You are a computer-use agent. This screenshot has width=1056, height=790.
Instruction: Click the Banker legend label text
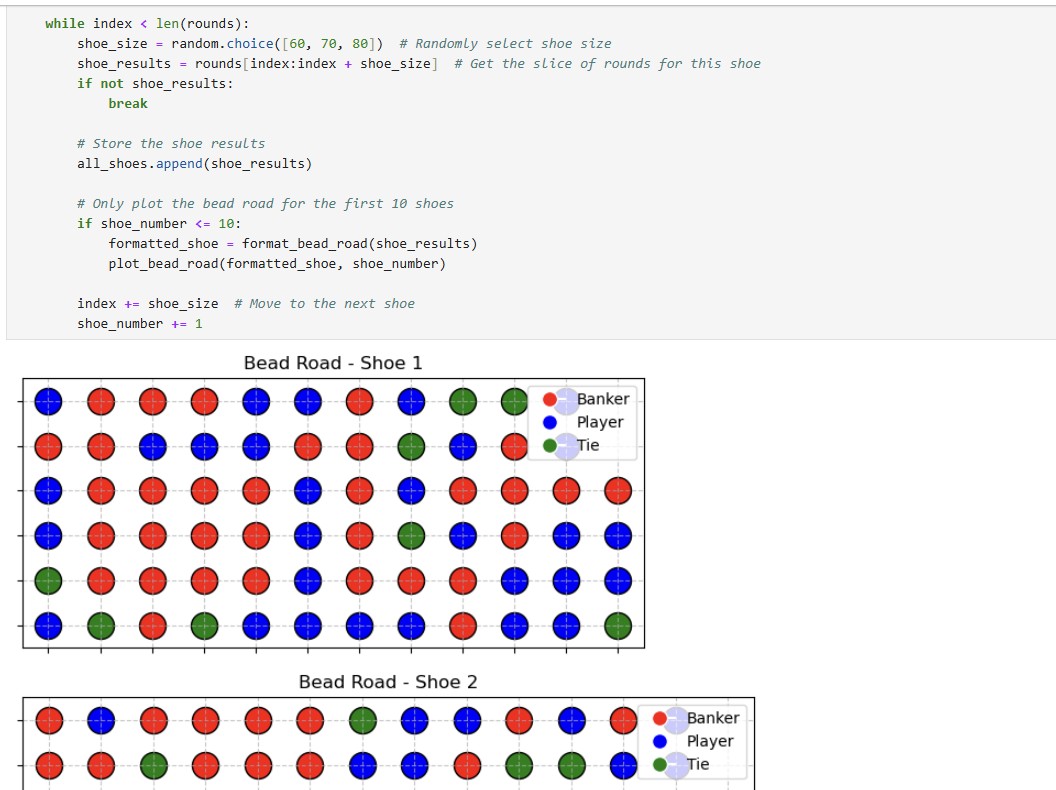[x=602, y=399]
